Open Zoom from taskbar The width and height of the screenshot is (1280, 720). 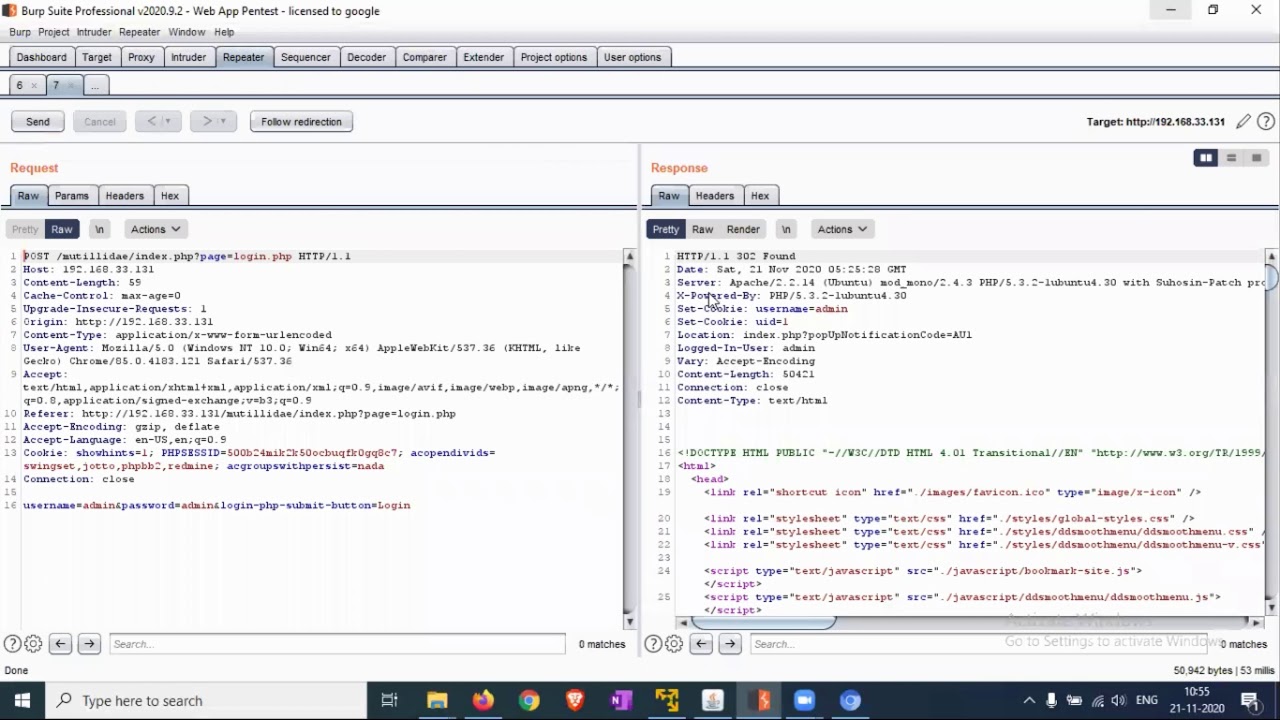pos(805,701)
